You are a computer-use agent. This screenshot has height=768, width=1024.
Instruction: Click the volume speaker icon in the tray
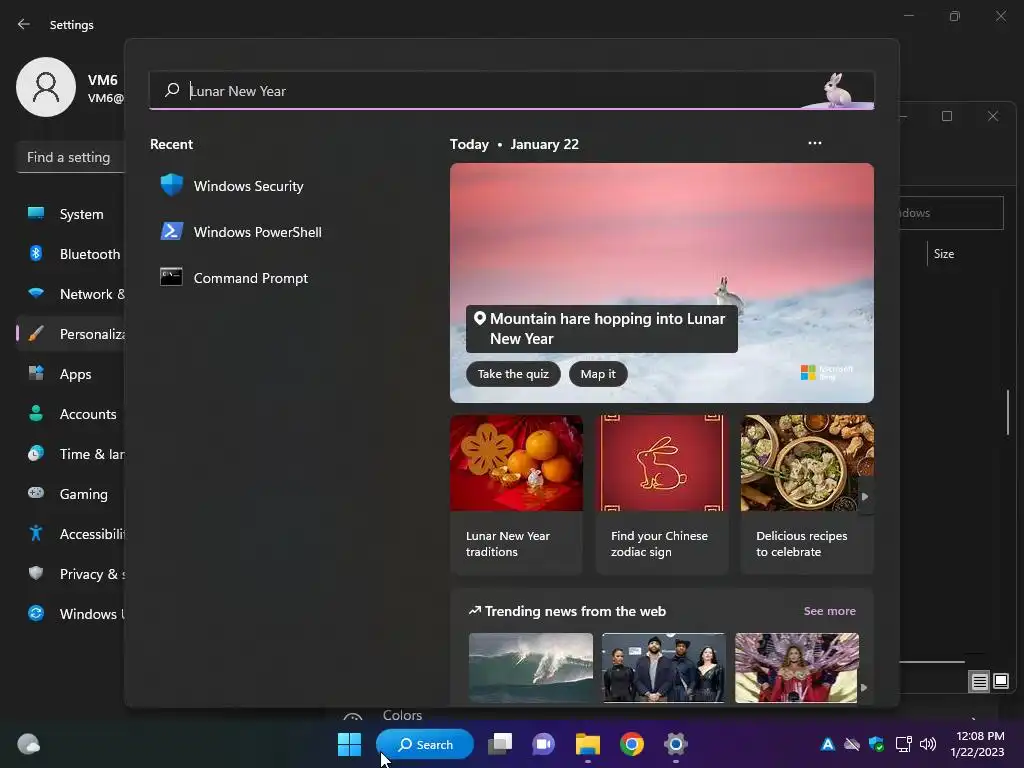pos(927,744)
